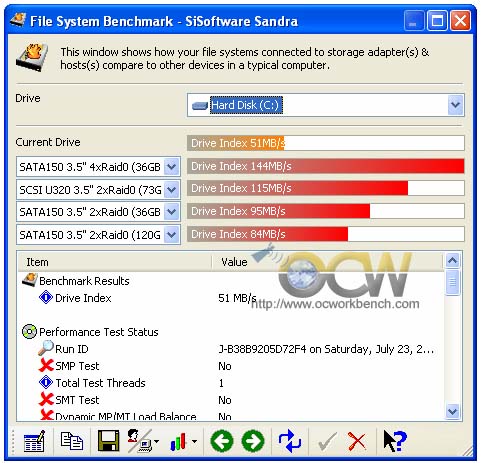Open SCSI U320 2xRaid0 reference dropdown

point(172,190)
